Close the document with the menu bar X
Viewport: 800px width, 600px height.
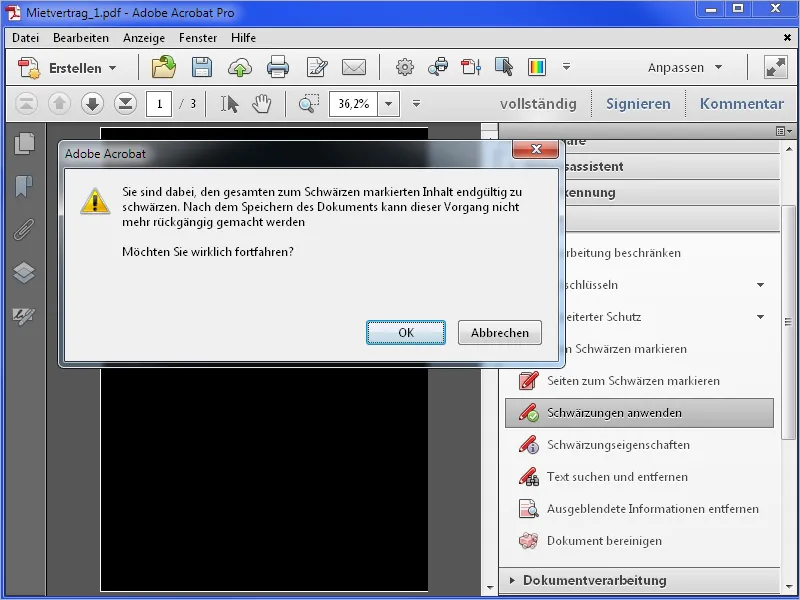pos(787,37)
